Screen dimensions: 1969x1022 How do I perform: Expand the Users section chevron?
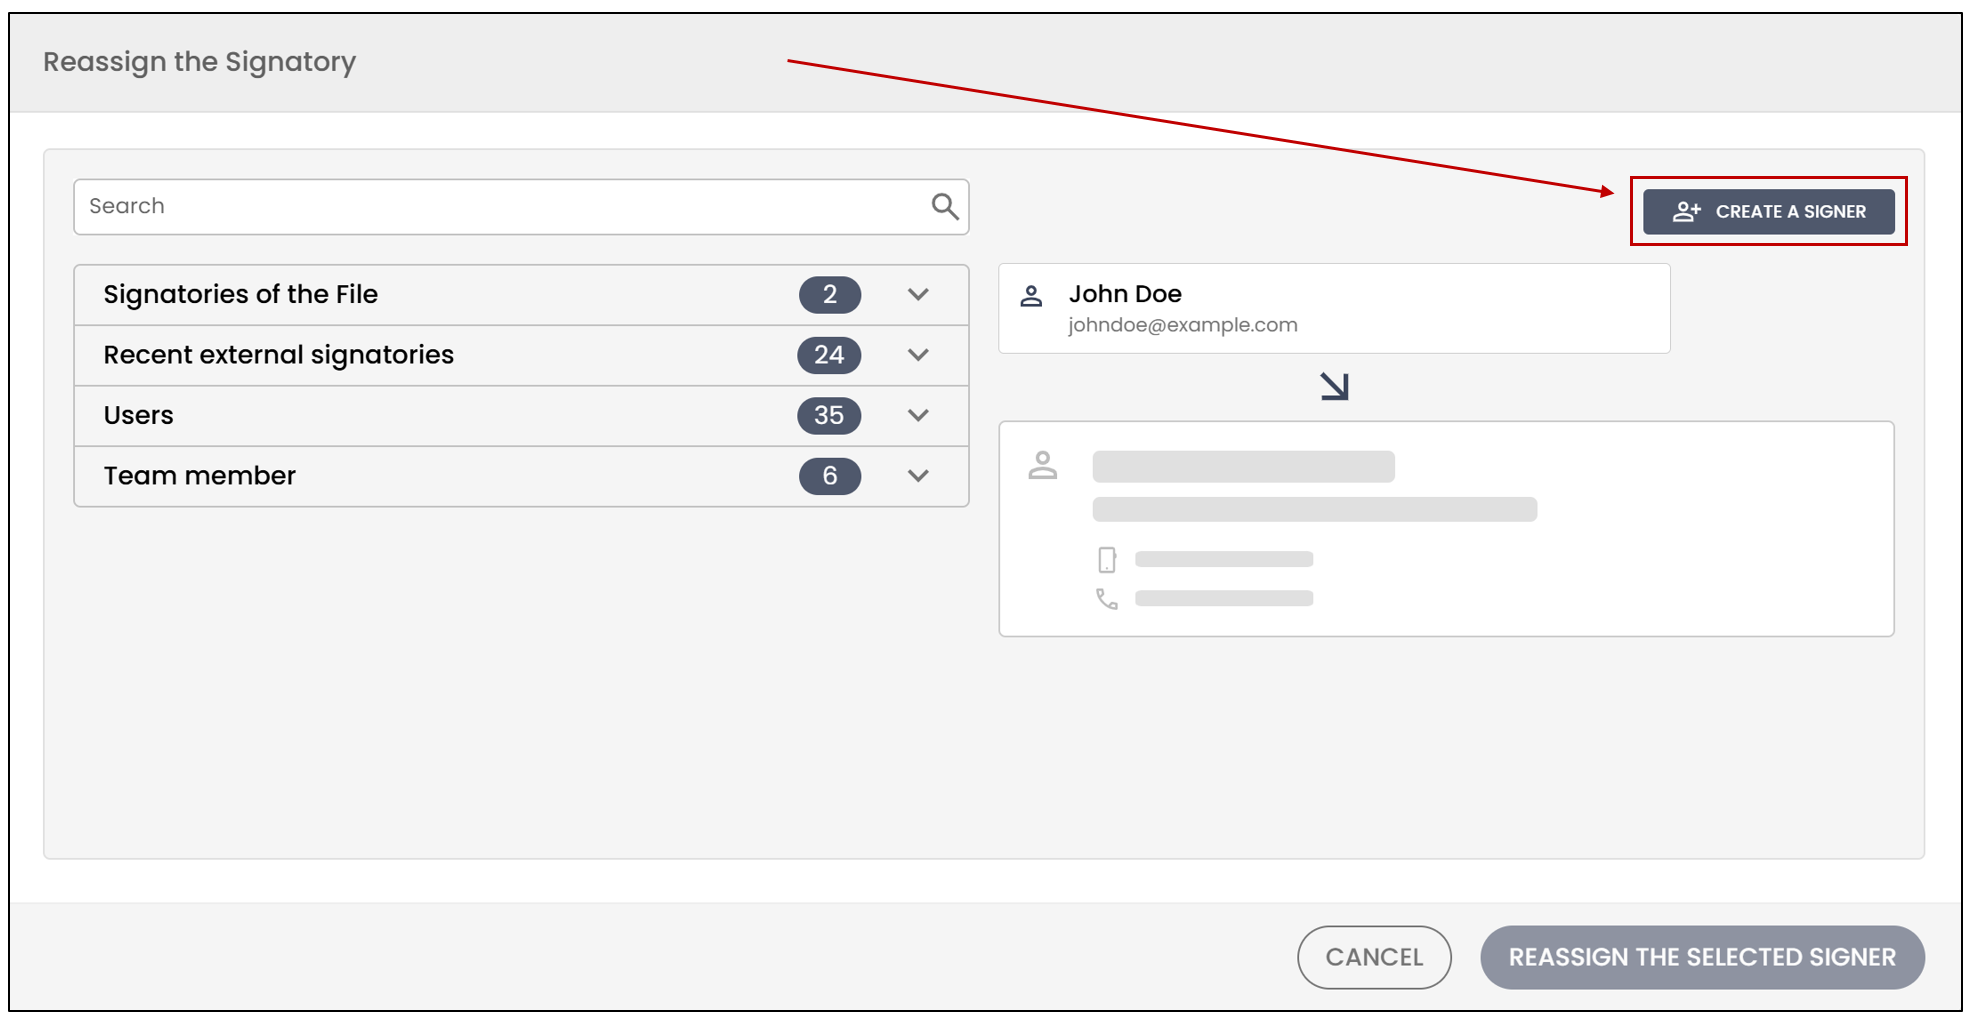click(918, 415)
